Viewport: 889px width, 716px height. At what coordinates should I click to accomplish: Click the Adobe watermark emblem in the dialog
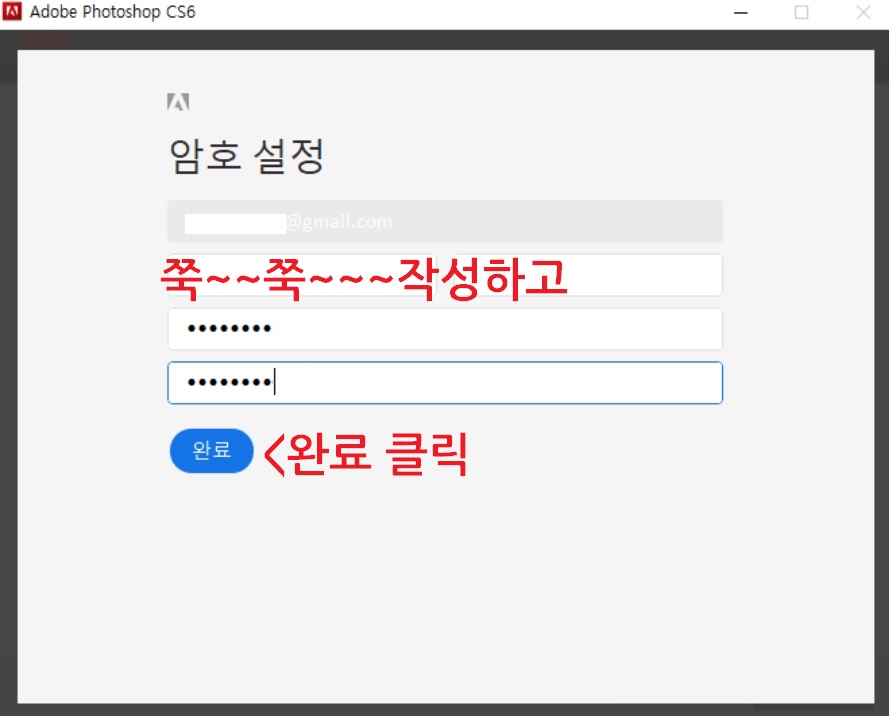(x=178, y=101)
